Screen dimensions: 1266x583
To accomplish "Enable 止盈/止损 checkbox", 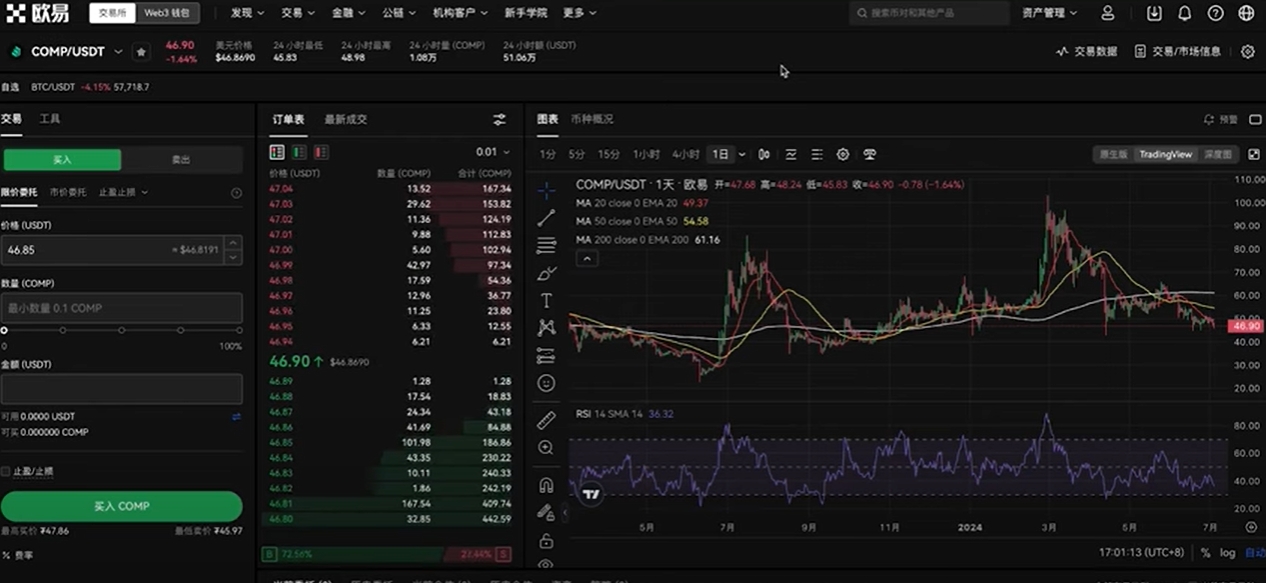I will [x=6, y=471].
